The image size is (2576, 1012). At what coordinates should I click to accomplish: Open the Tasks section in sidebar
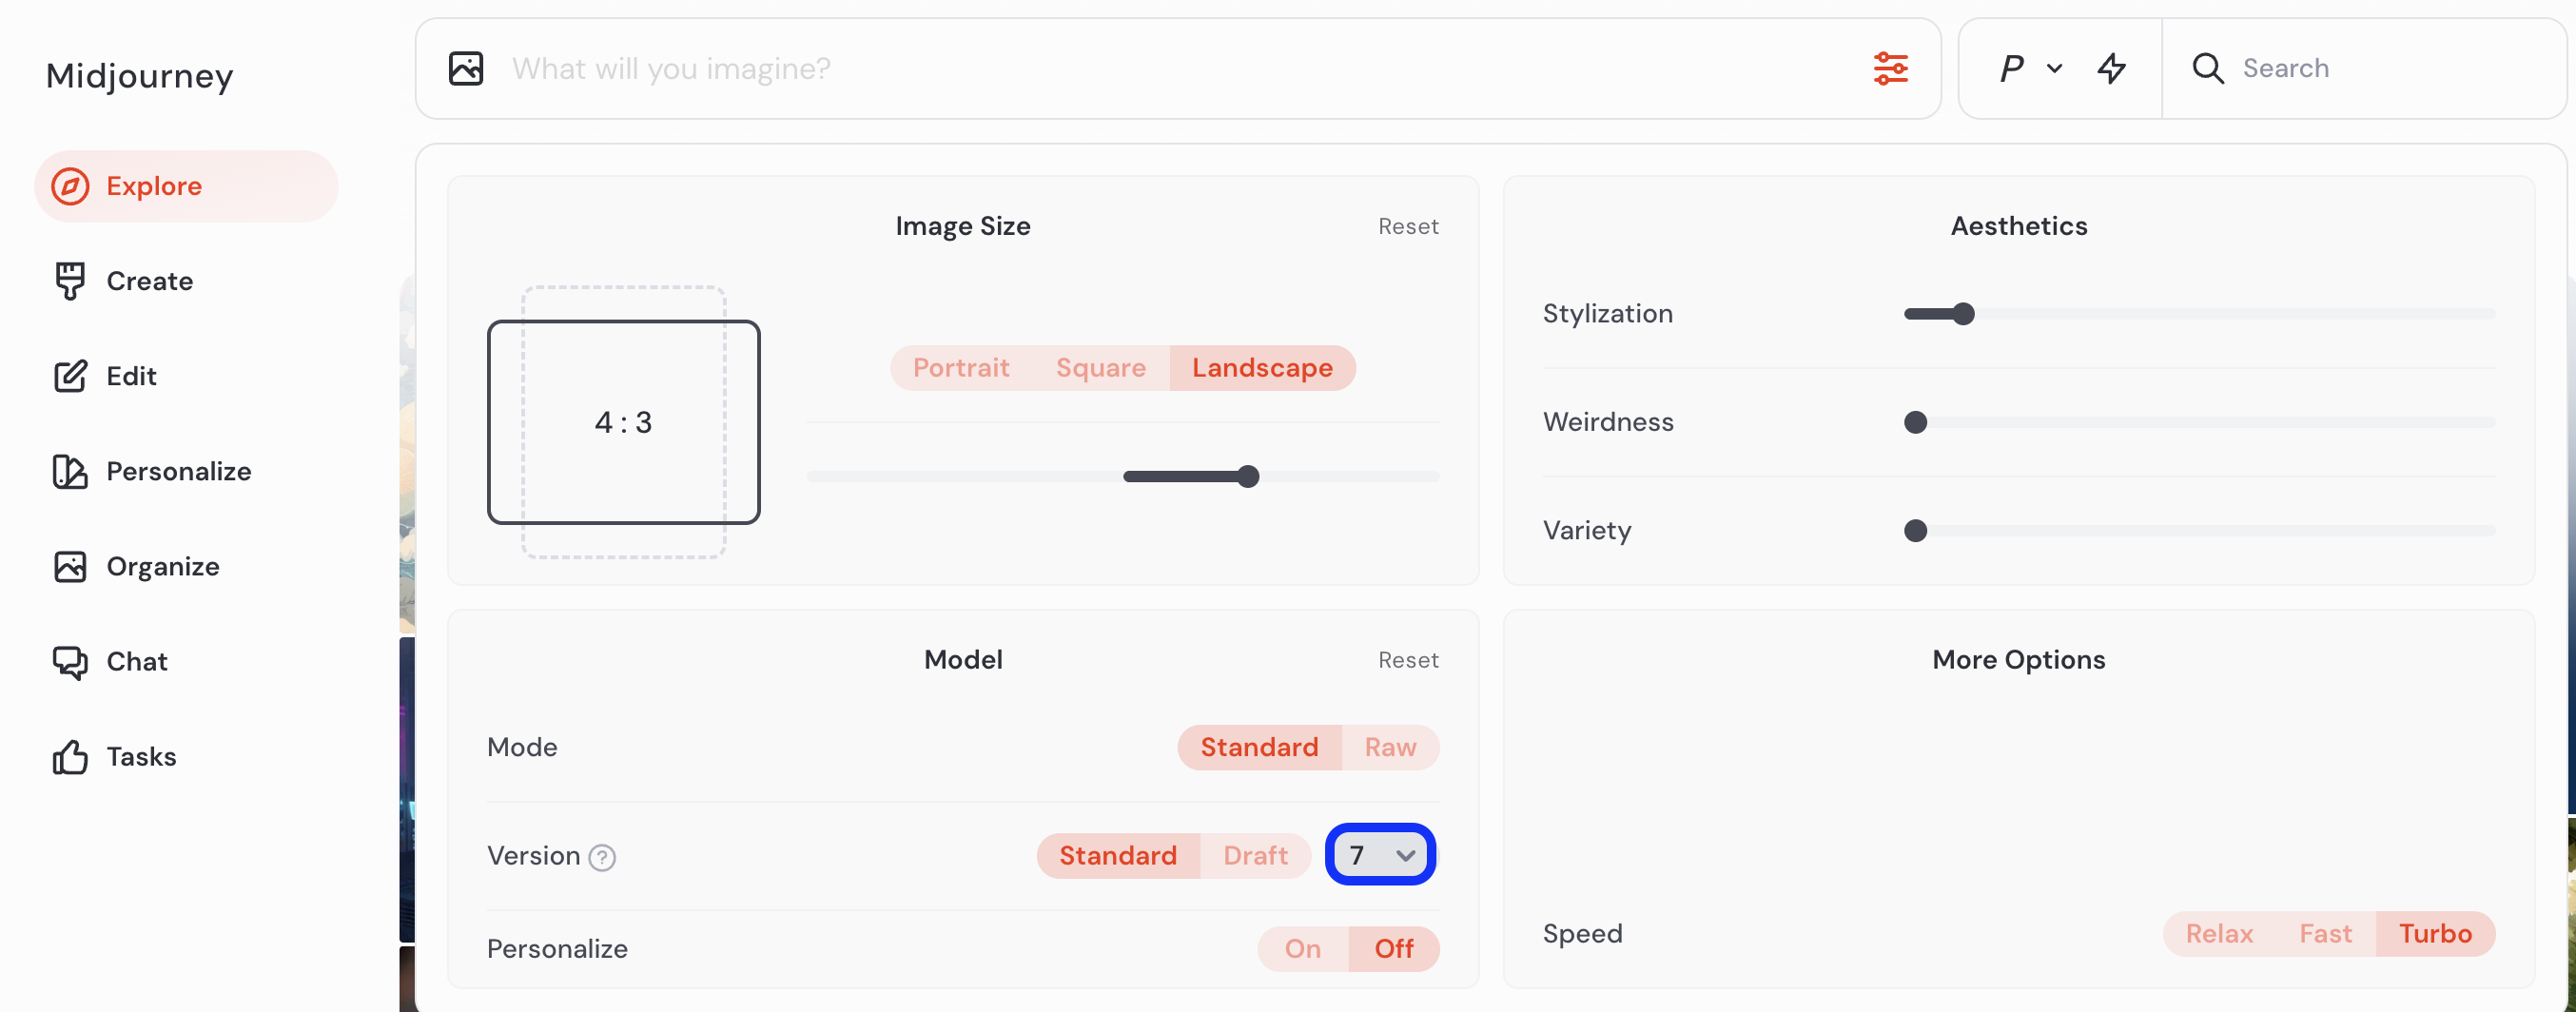point(140,756)
